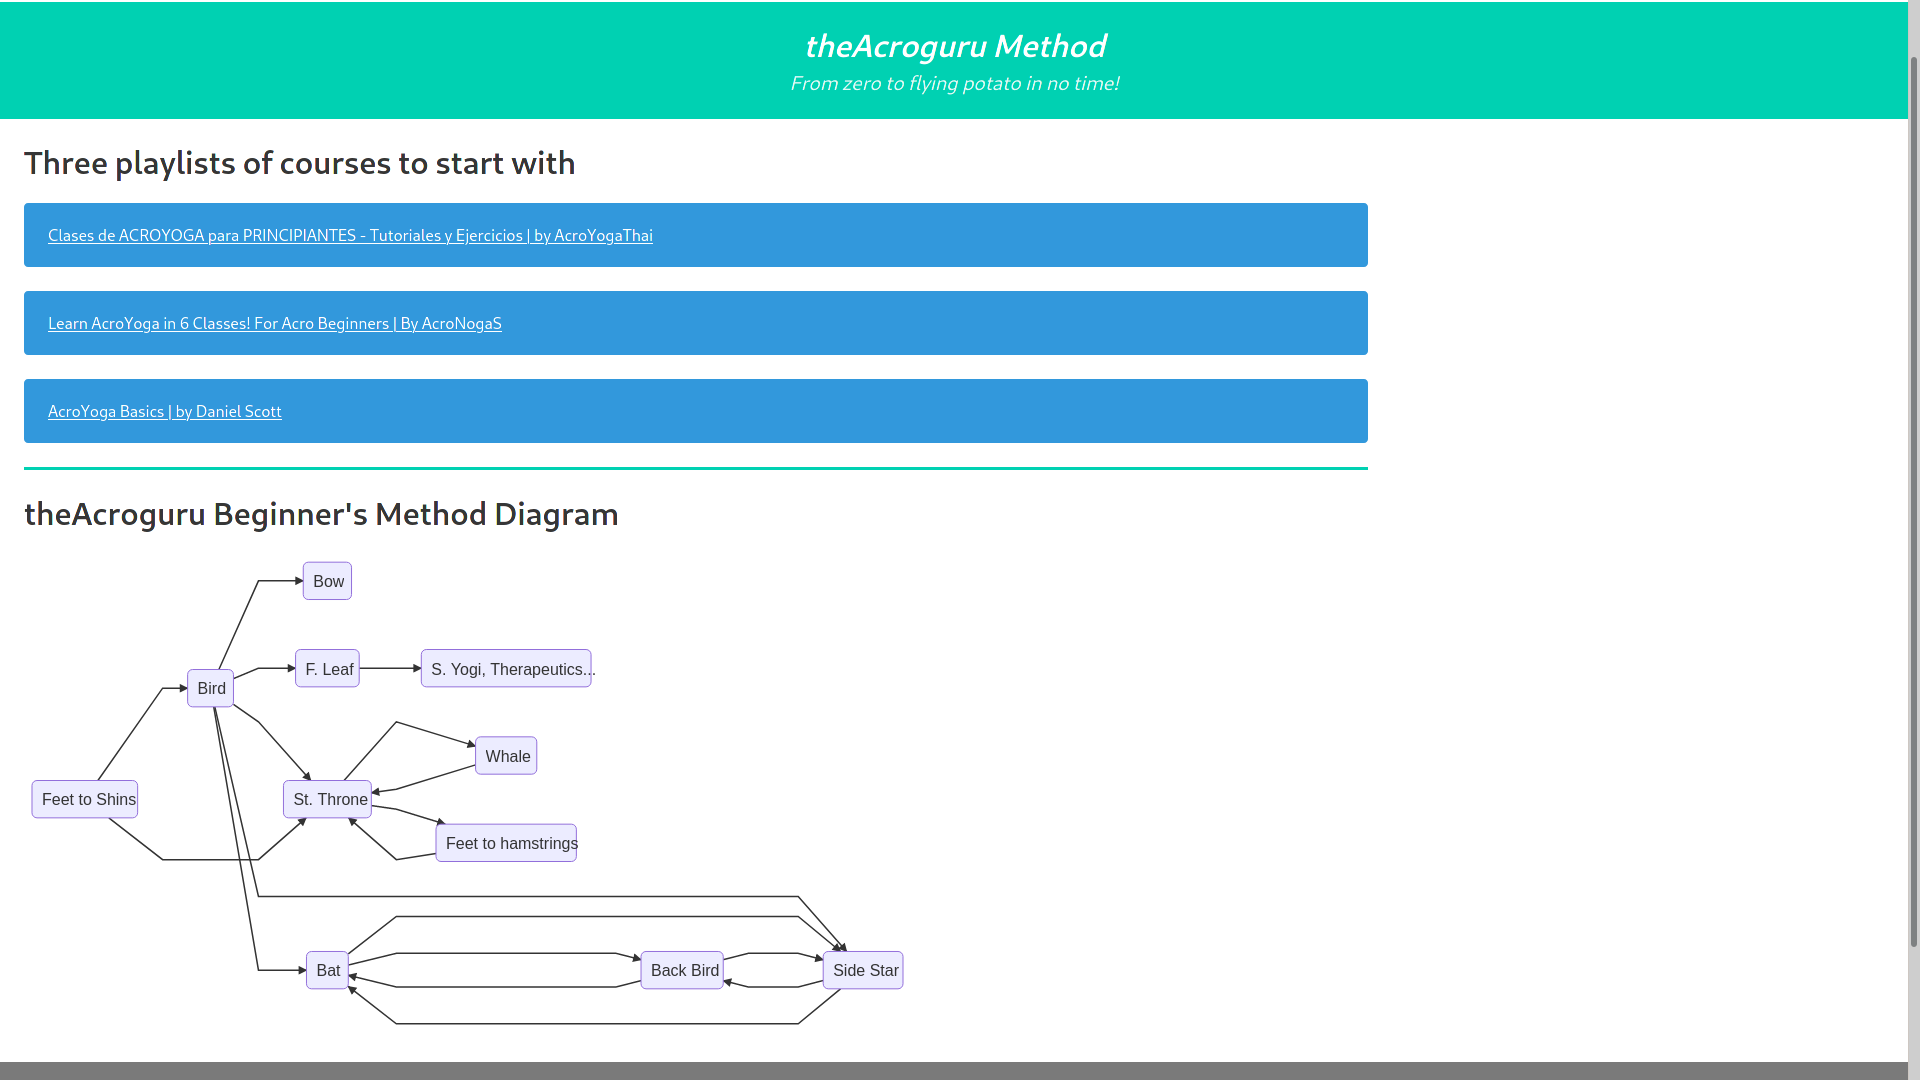Viewport: 1920px width, 1080px height.
Task: Select S. Yogi, Therapeutics node
Action: coord(506,669)
